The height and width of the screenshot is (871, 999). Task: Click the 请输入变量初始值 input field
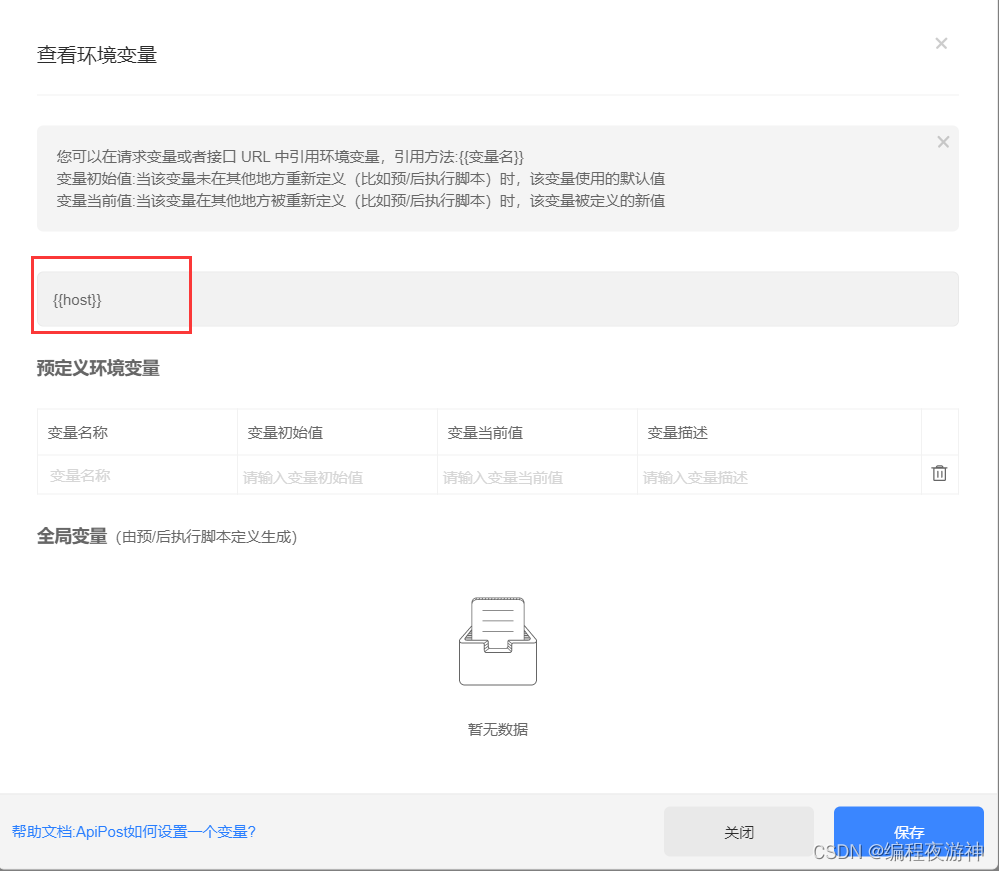(337, 477)
